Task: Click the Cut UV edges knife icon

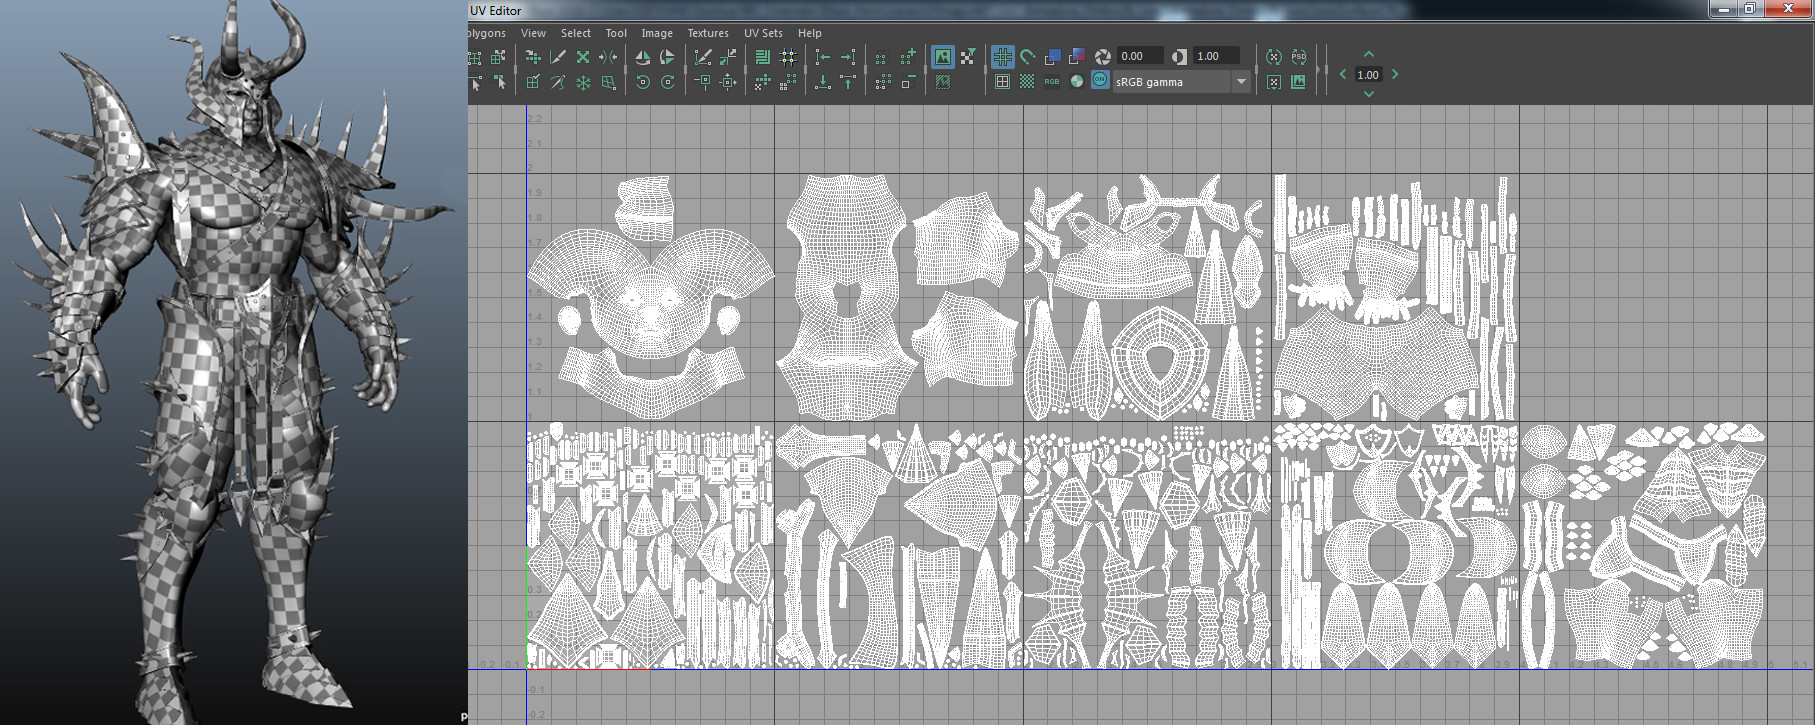Action: tap(558, 57)
